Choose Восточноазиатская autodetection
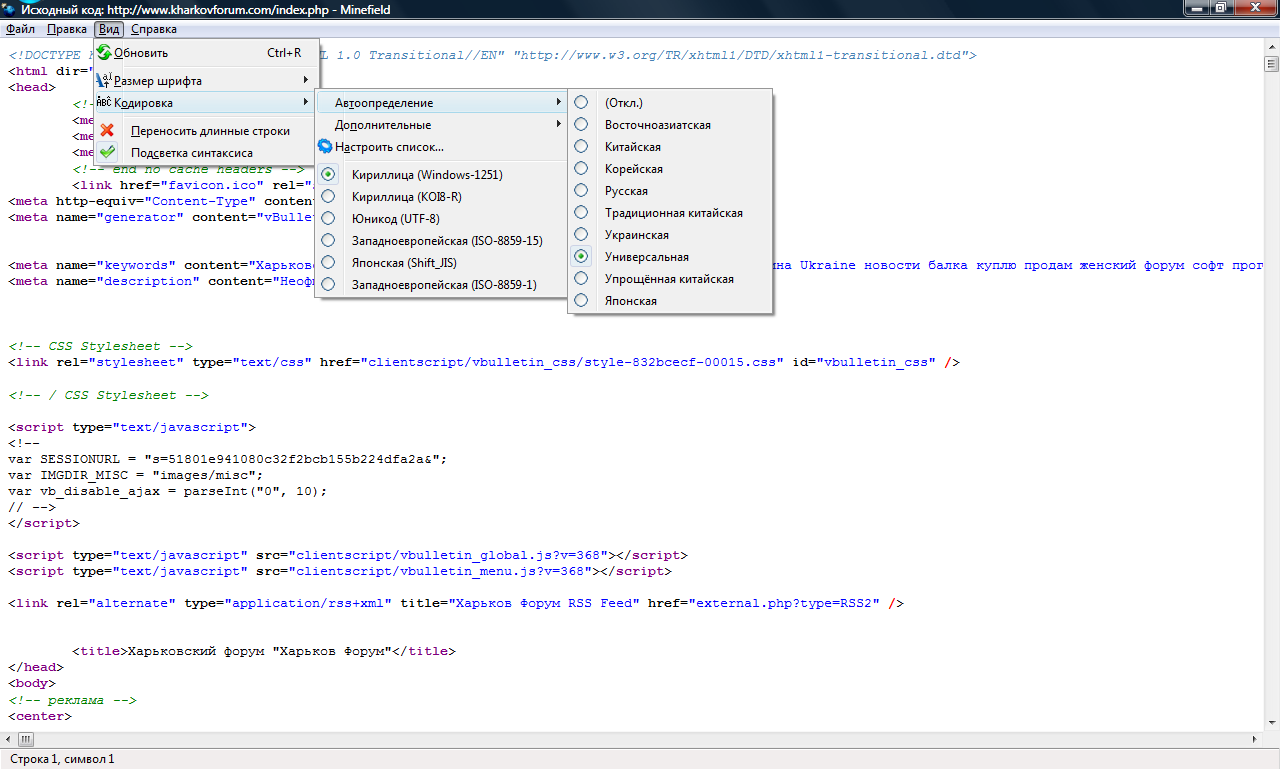 click(670, 125)
